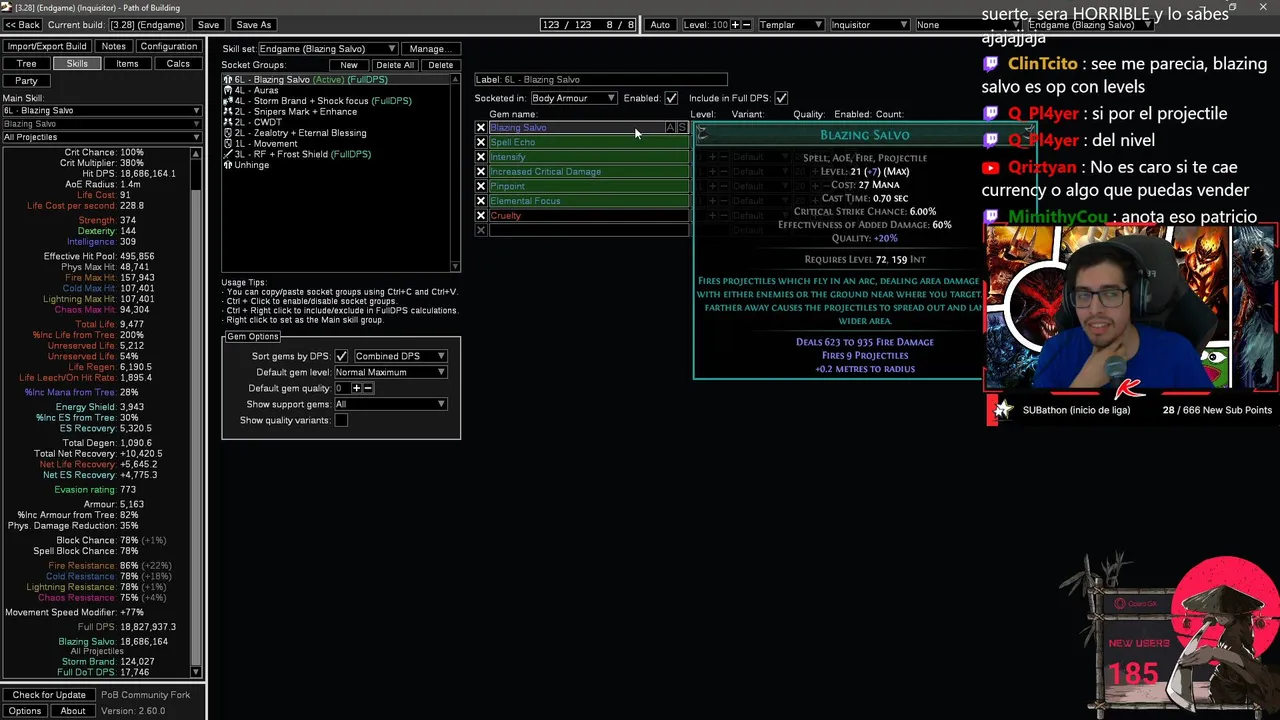Open the Main Skill 6L Blazing Salvo dropdown
Screen dimensions: 1280x720
tap(101, 111)
